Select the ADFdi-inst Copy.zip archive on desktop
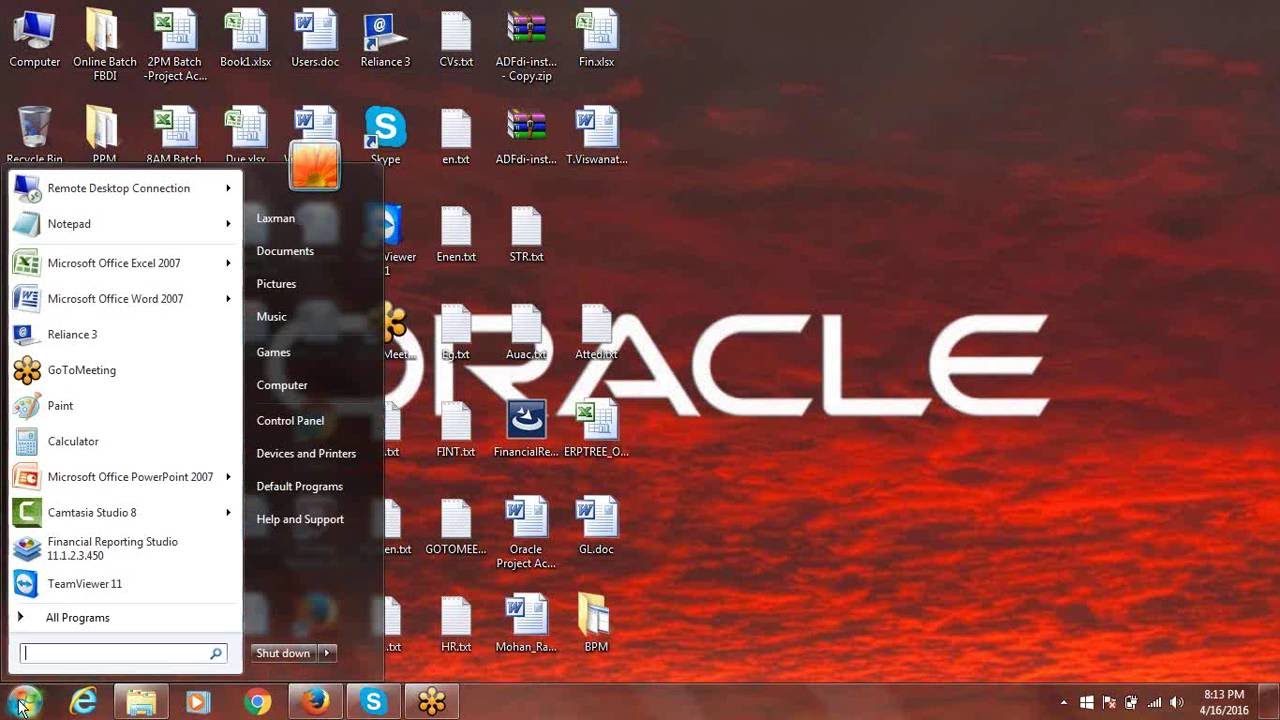The width and height of the screenshot is (1280, 720). 526,45
